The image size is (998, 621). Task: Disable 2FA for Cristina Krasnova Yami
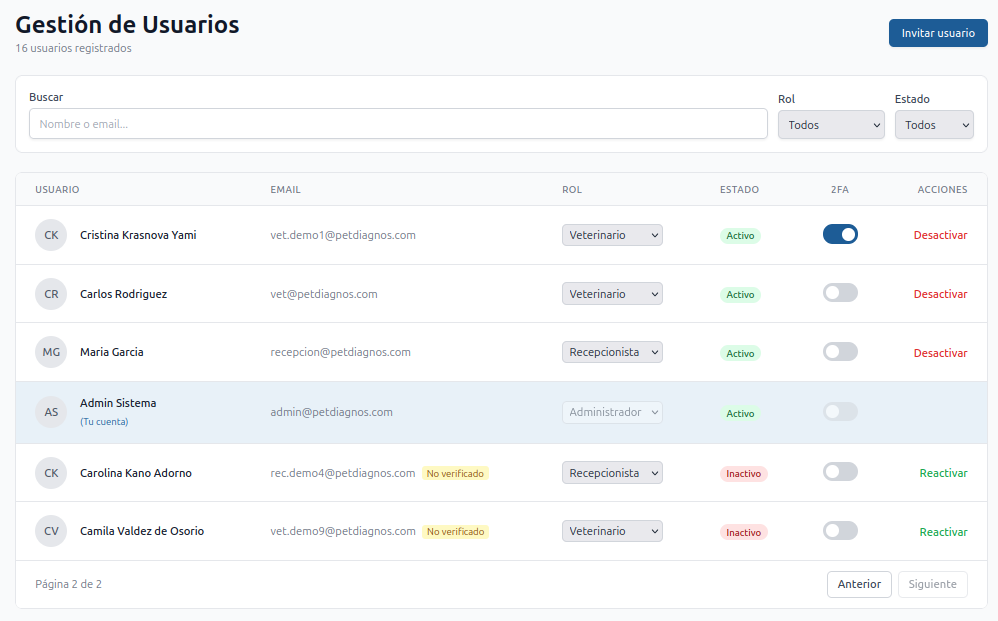(840, 234)
